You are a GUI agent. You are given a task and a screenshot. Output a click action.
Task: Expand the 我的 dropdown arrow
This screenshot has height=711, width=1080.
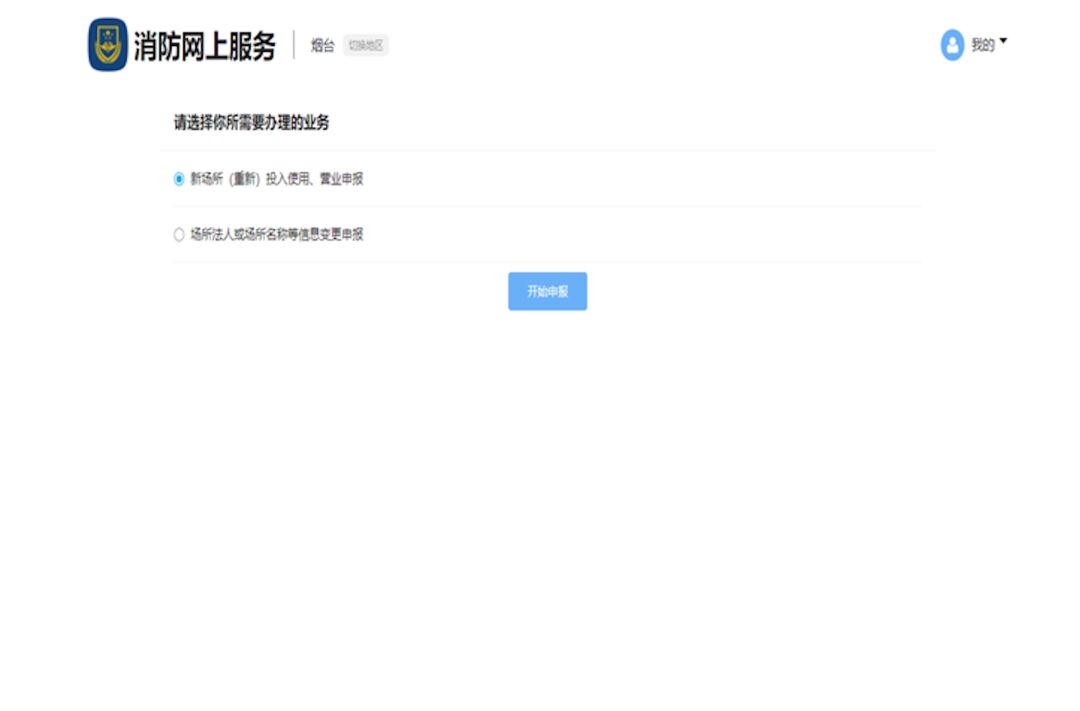[1003, 41]
